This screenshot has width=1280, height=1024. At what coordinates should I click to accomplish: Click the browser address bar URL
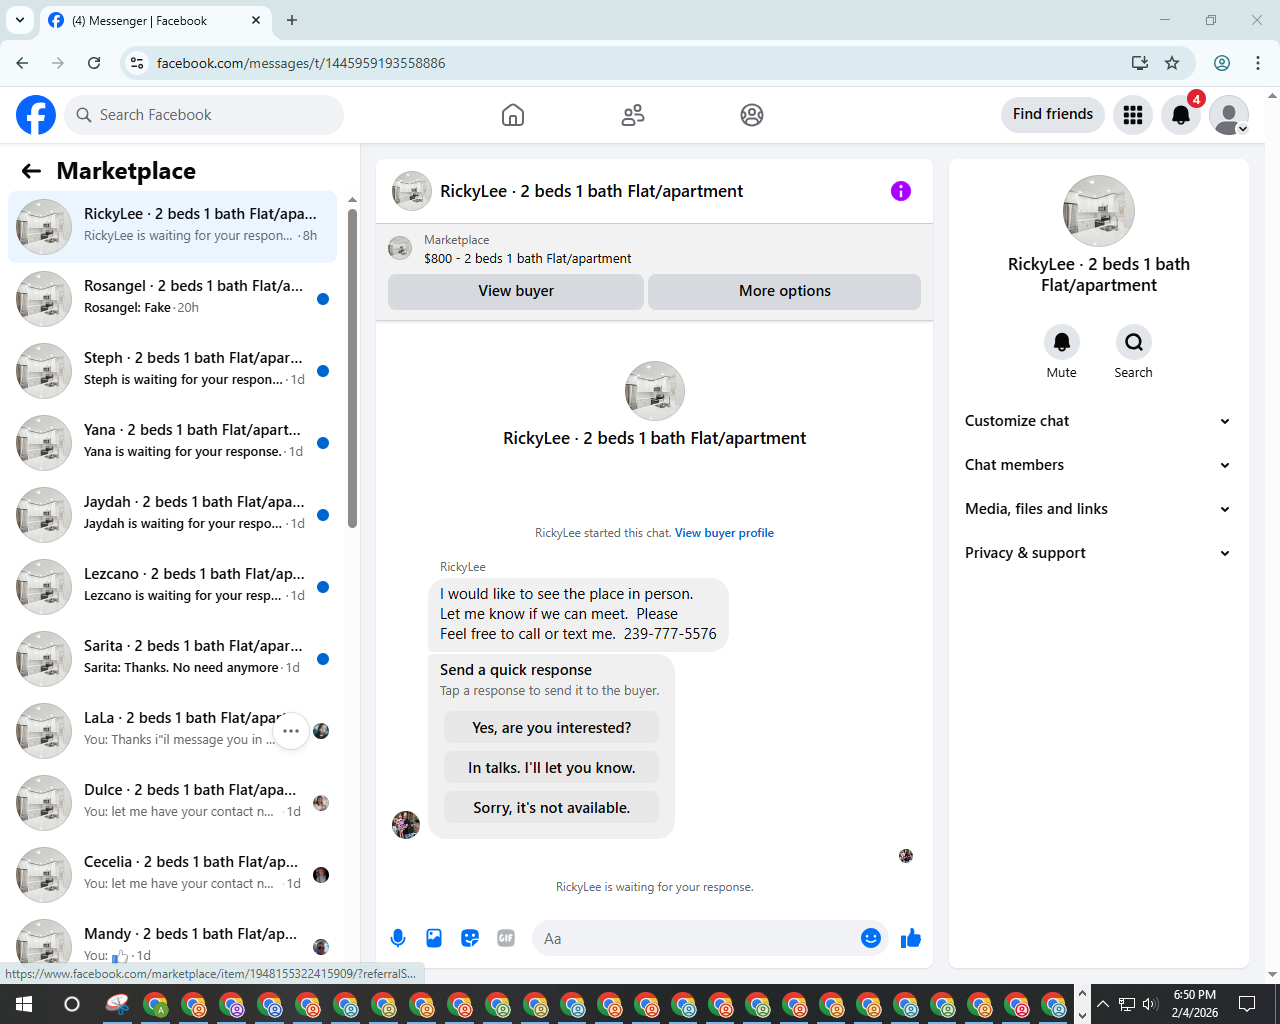301,63
